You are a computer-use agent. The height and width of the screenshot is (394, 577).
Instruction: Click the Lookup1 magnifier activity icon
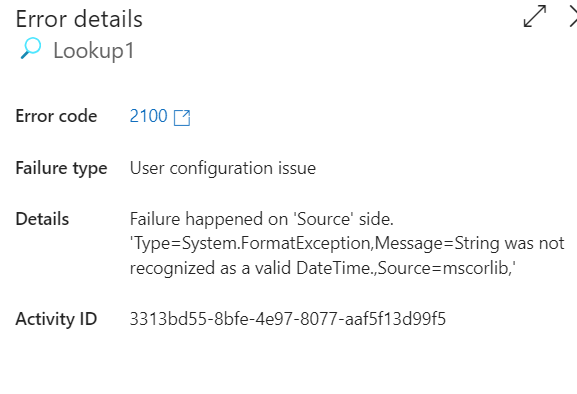pos(31,48)
